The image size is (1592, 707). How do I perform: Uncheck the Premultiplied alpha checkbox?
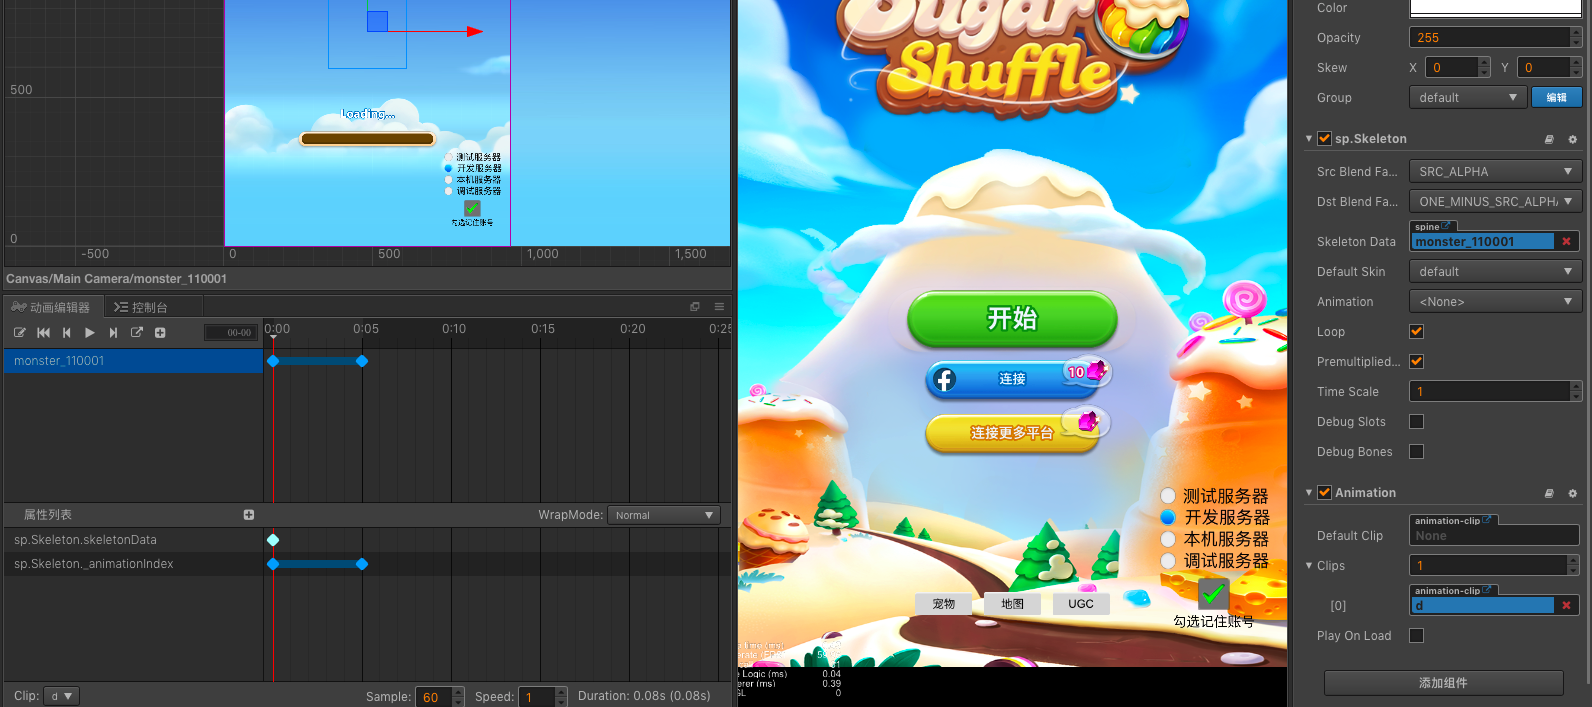click(1416, 362)
